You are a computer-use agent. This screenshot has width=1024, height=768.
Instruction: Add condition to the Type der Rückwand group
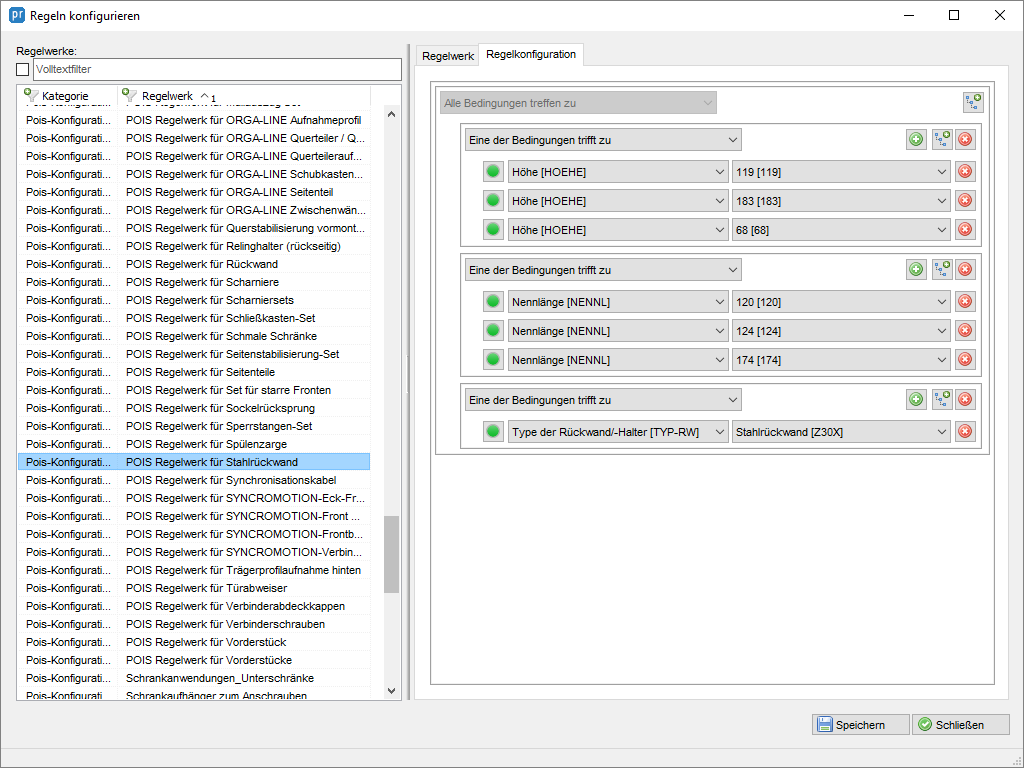916,399
